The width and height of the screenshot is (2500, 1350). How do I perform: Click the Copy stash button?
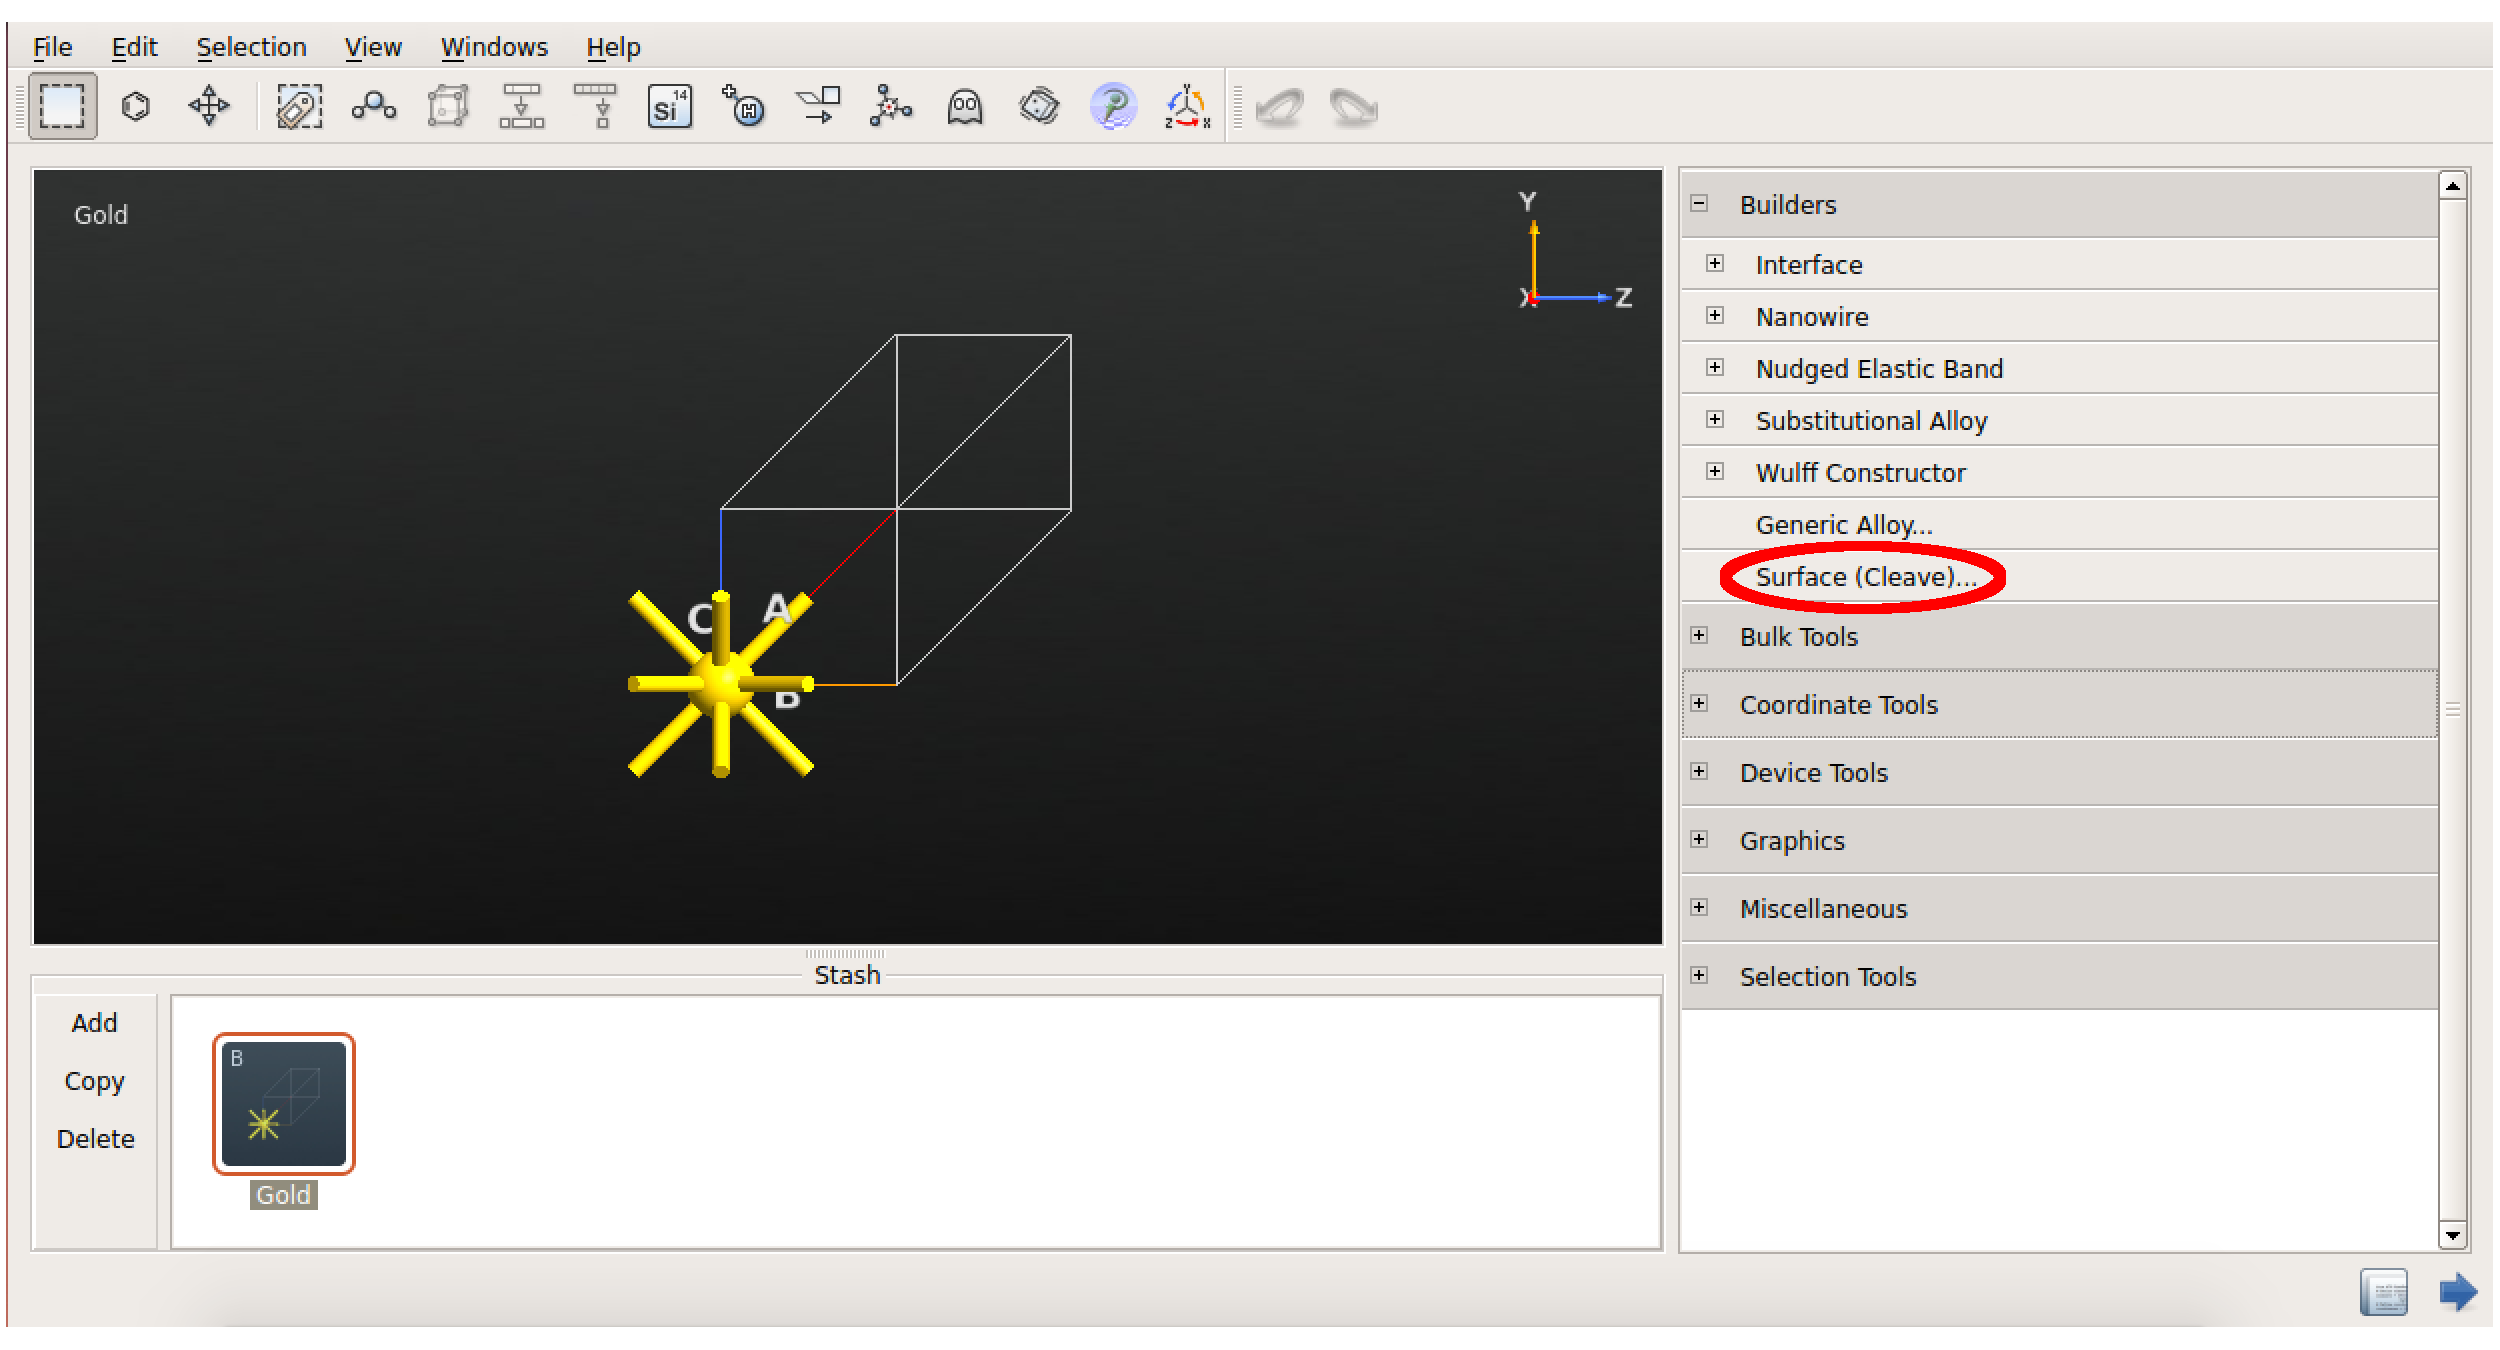(95, 1081)
